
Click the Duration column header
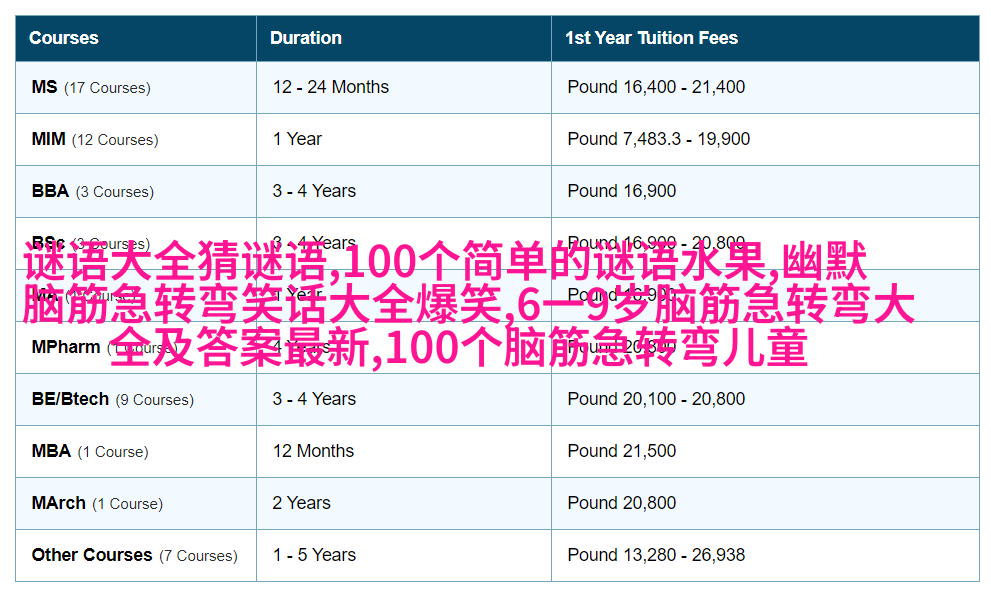(306, 38)
